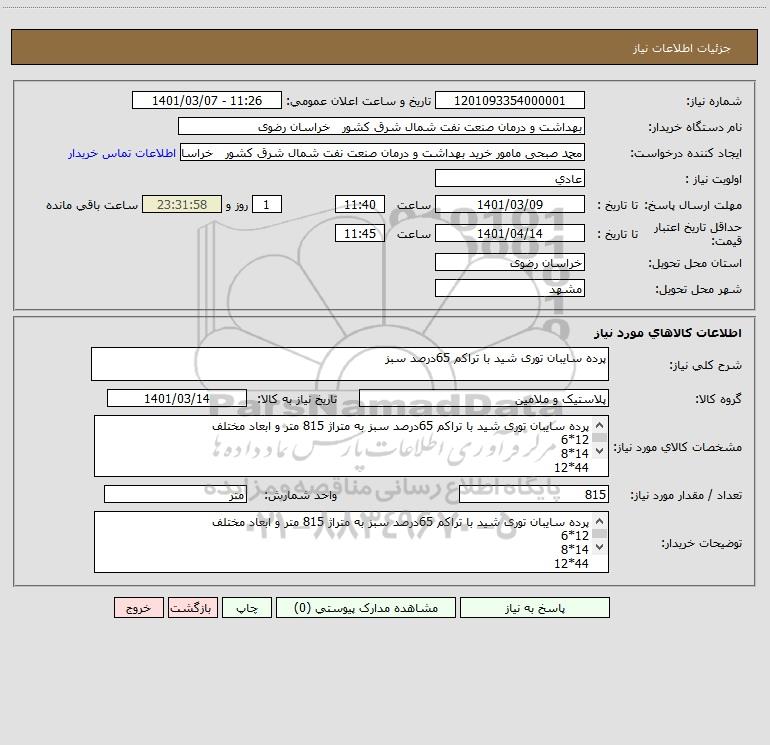Click the countdown timer 23:31:58
Viewport: 770px width, 745px height.
pos(182,204)
